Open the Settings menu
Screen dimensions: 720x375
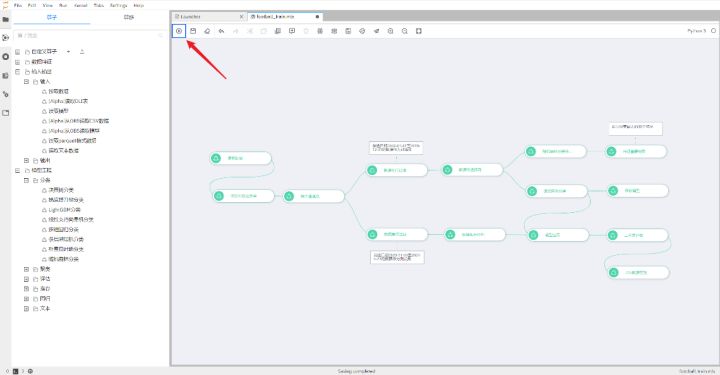point(118,5)
